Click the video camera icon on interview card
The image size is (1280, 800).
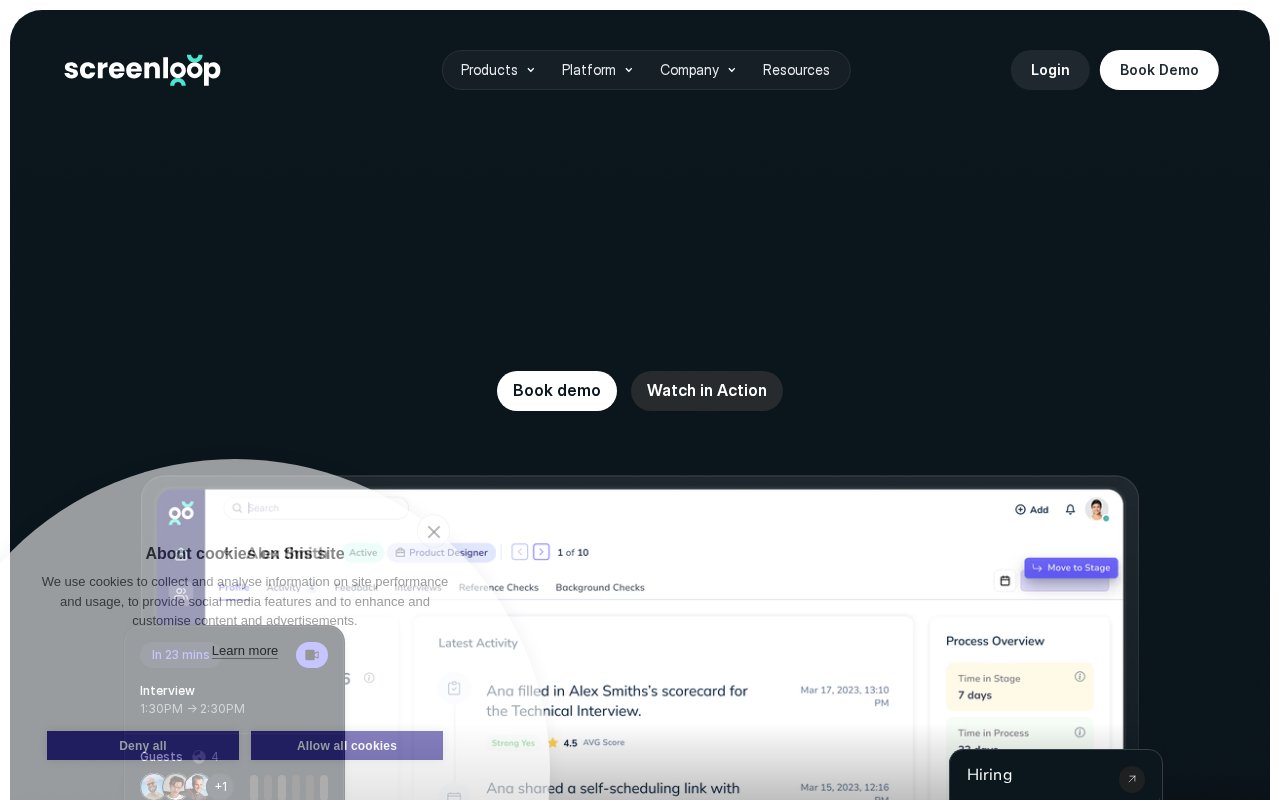coord(312,655)
